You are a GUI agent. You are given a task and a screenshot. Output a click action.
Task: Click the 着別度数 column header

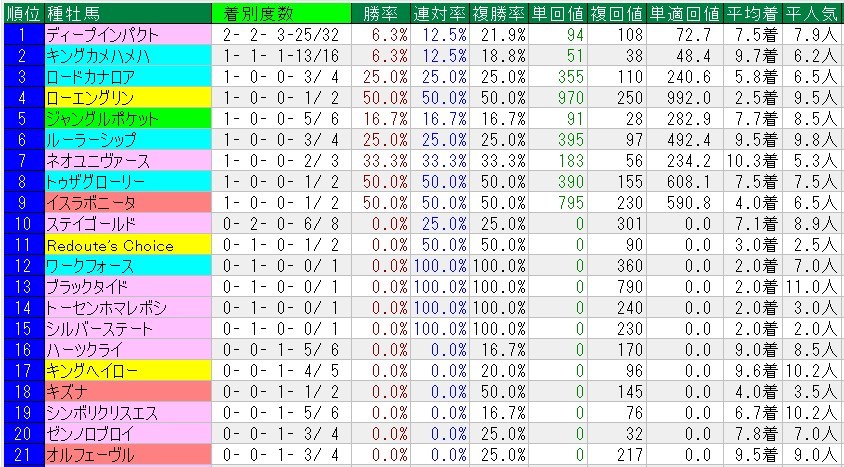(x=281, y=13)
